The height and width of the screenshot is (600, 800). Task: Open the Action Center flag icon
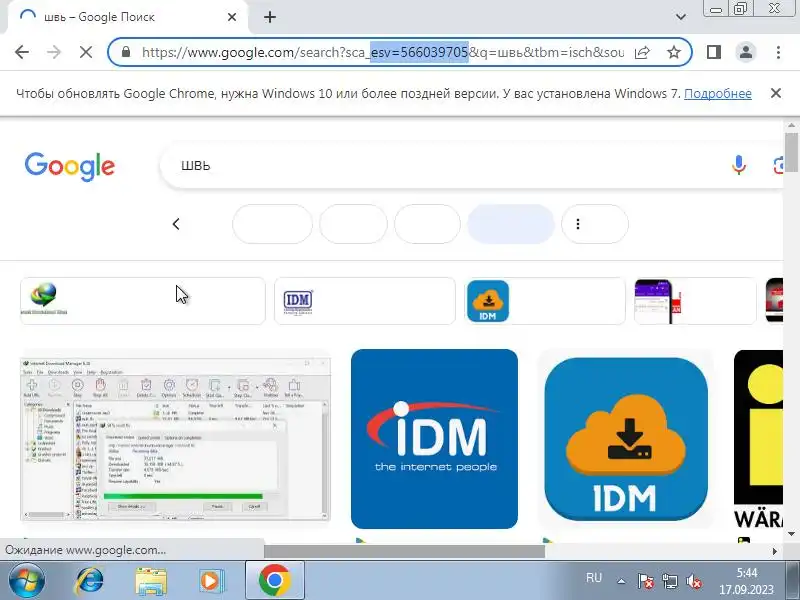[x=646, y=581]
